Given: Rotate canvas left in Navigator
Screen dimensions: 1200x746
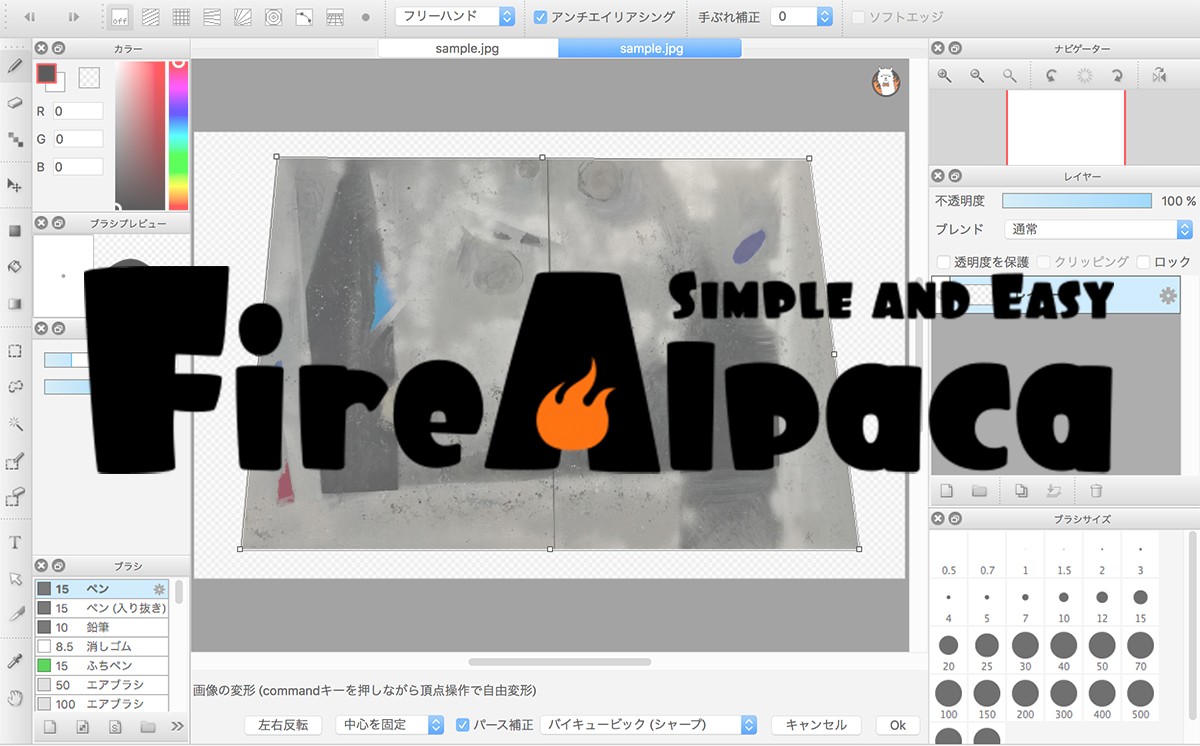Looking at the screenshot, I should coord(1052,75).
